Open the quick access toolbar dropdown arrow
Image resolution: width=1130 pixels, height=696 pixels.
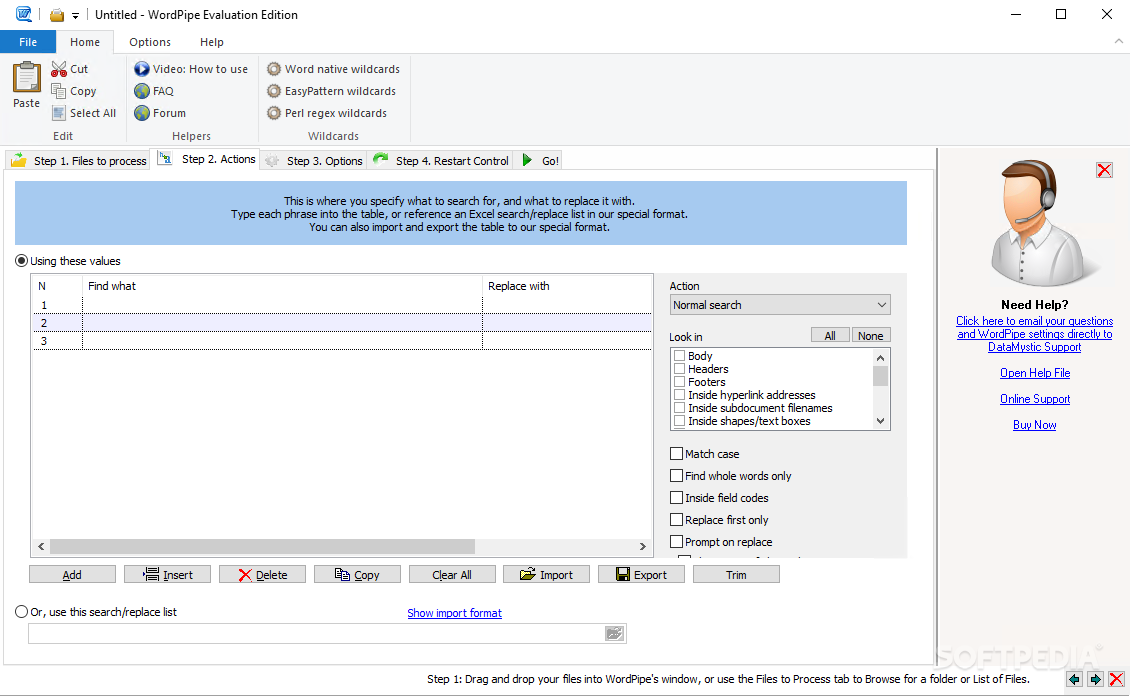tap(75, 15)
